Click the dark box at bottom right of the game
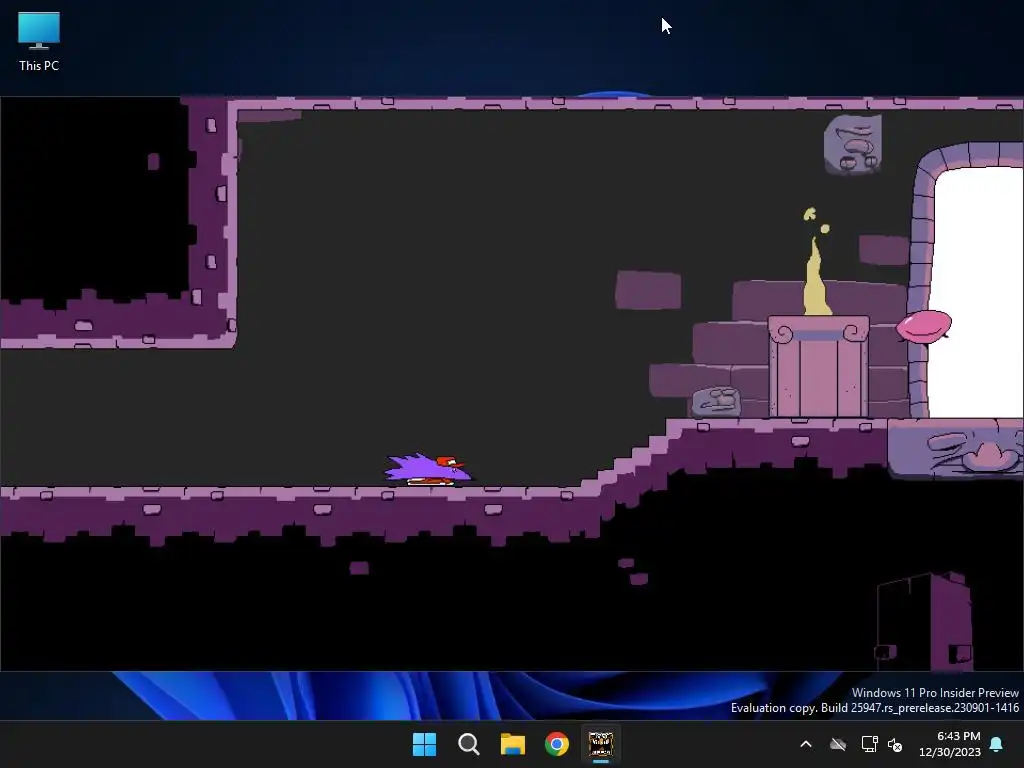Viewport: 1024px width, 768px height. click(x=925, y=621)
